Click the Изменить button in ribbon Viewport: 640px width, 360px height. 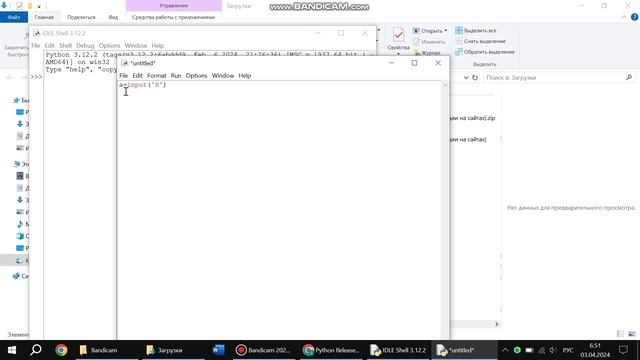[x=429, y=42]
